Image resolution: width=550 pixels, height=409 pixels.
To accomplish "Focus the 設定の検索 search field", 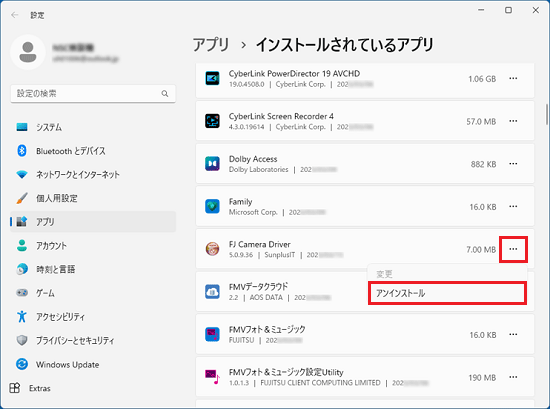I will (x=93, y=94).
